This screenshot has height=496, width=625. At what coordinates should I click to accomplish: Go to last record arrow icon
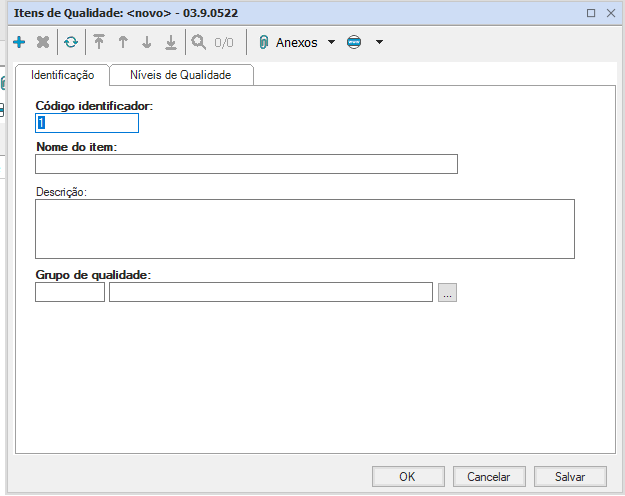171,43
